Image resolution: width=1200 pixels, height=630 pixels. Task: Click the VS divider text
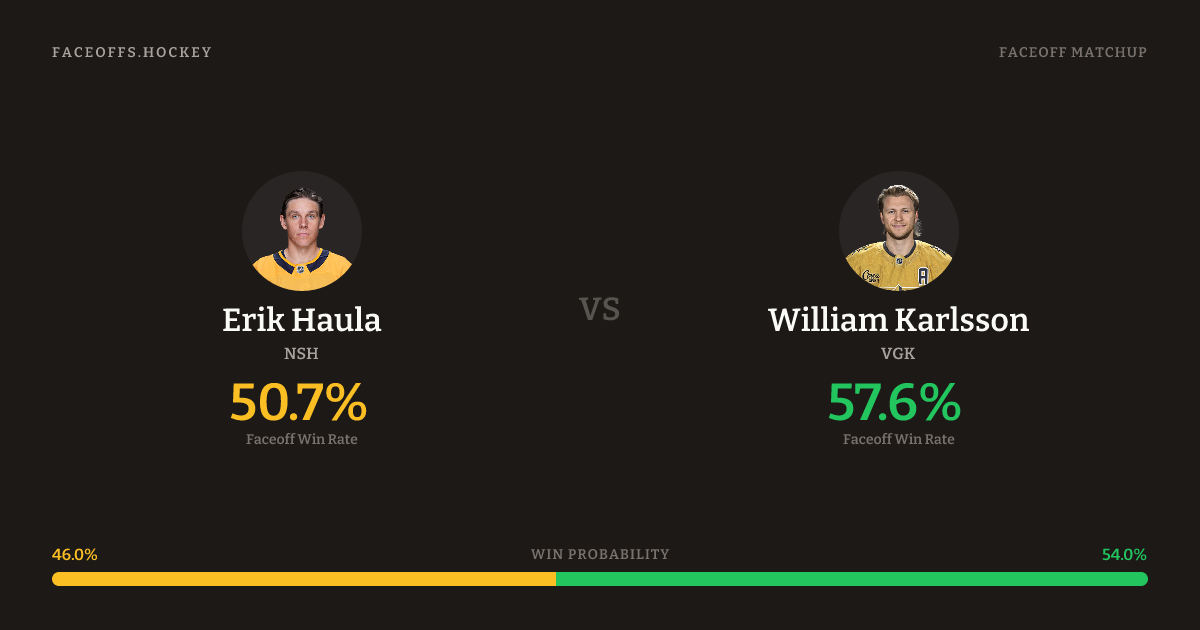[600, 309]
